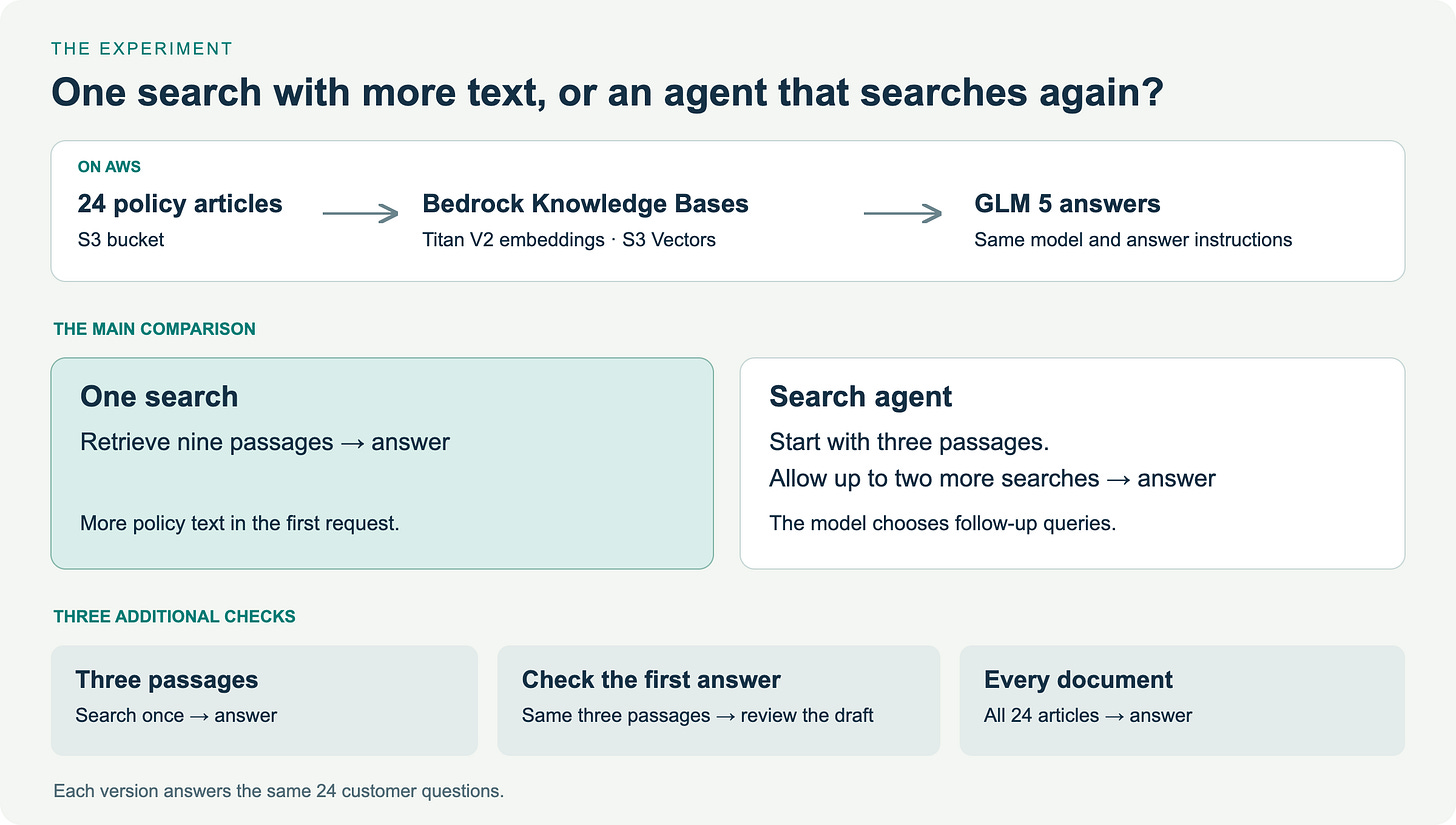Click "Start with three passages." line
The height and width of the screenshot is (825, 1456).
point(909,442)
